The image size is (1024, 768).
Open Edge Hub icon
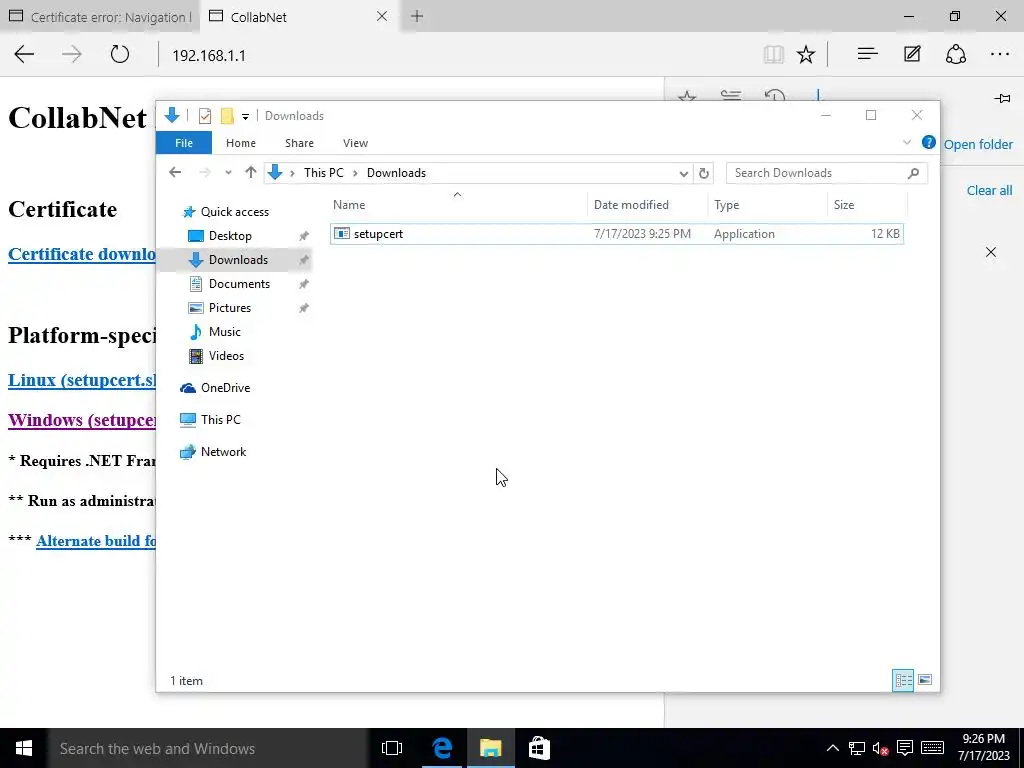pyautogui.click(x=867, y=54)
